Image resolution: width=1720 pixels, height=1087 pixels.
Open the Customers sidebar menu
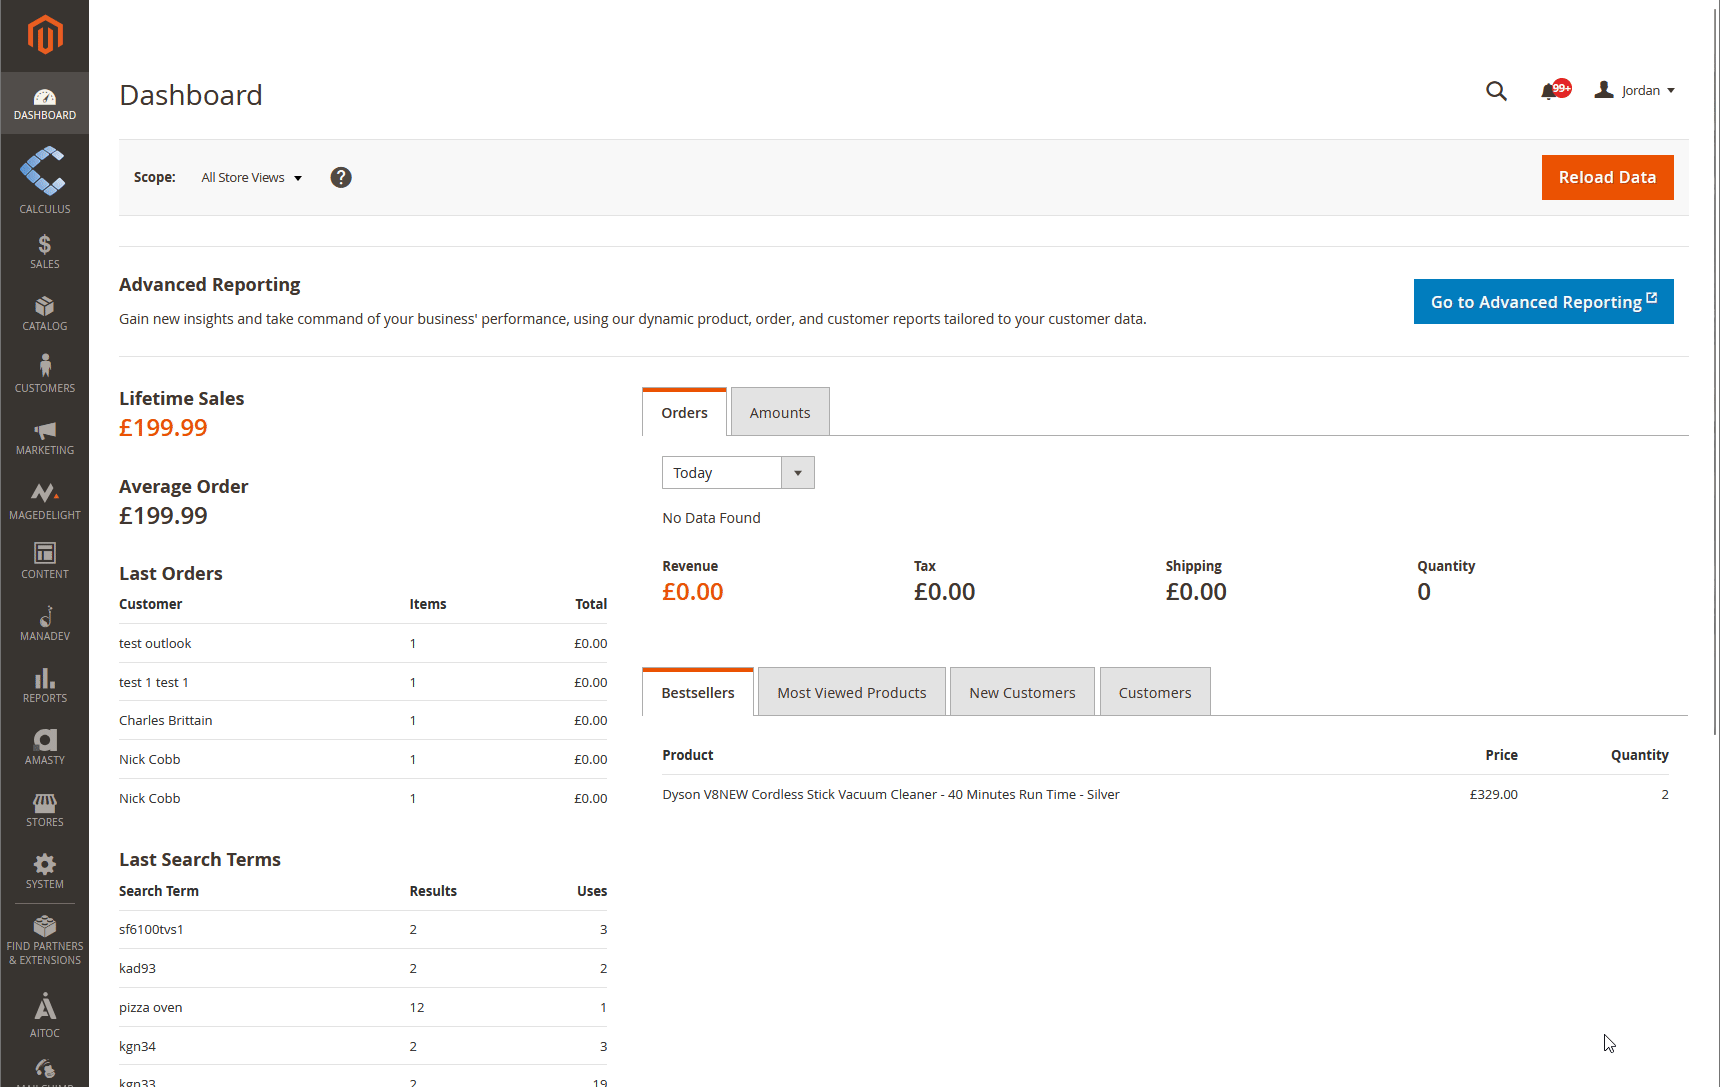45,375
